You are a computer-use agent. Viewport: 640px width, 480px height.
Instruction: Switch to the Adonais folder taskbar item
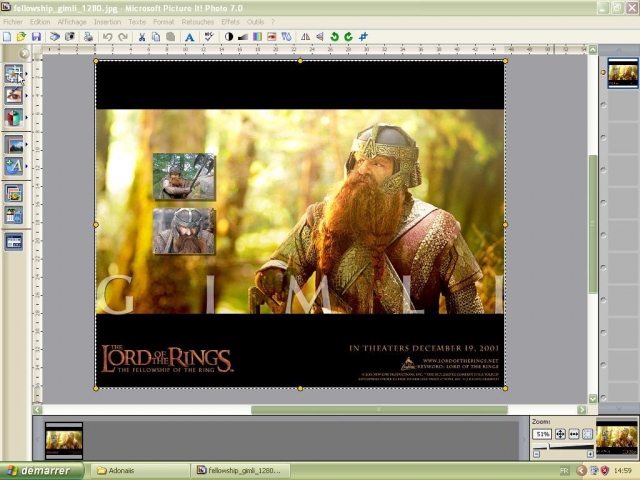coord(140,471)
